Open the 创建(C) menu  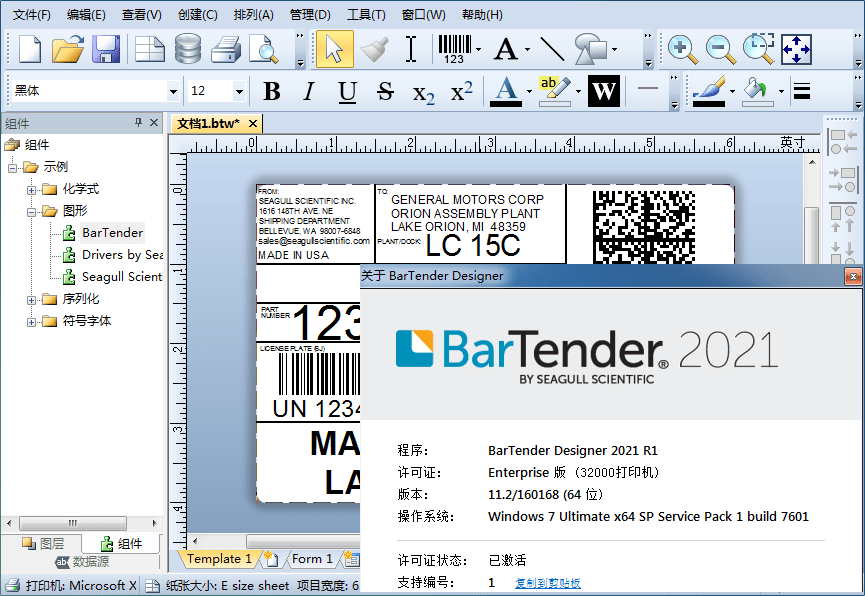point(197,15)
